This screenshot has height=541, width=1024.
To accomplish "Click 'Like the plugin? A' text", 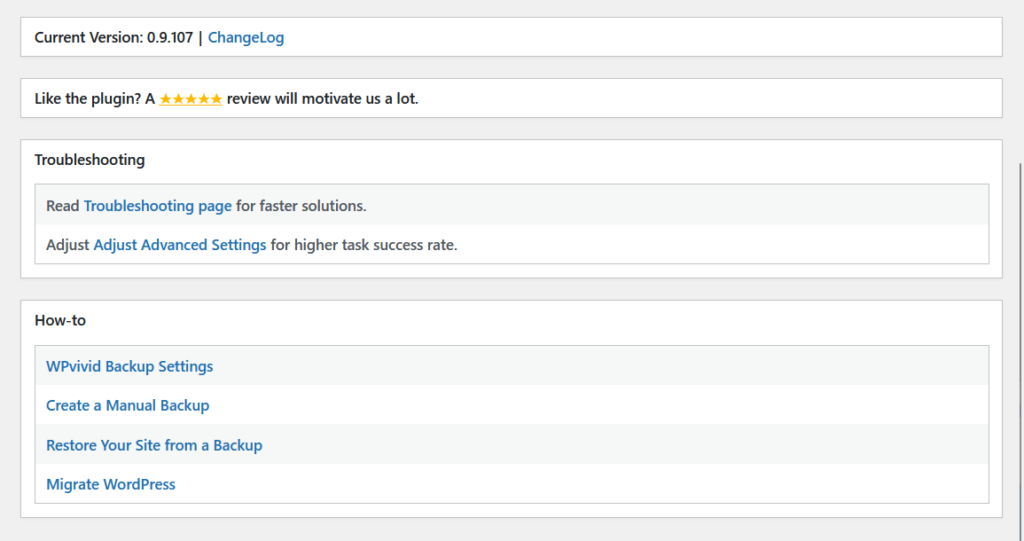I will click(x=95, y=99).
